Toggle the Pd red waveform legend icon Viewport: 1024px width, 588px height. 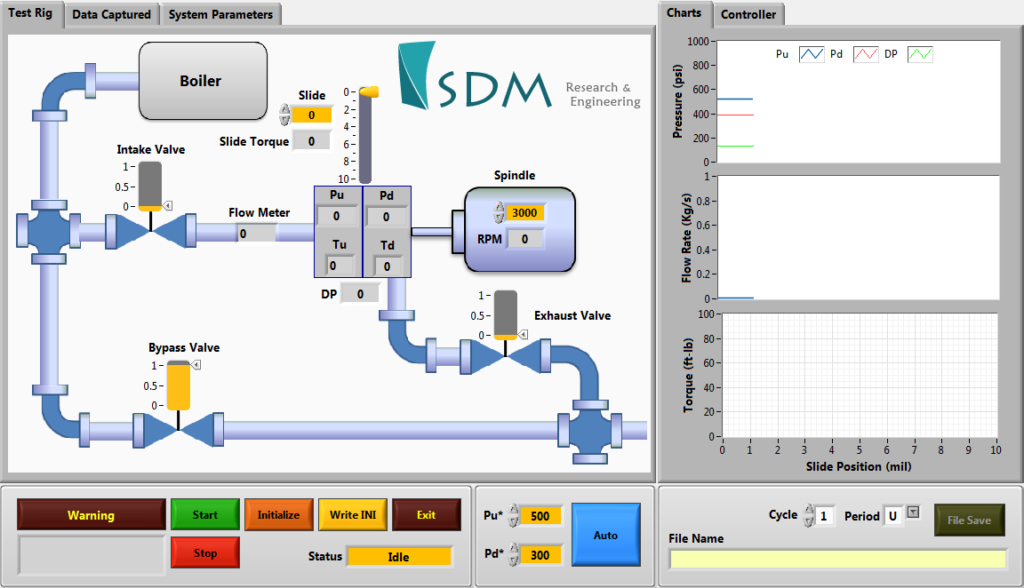pyautogui.click(x=866, y=53)
